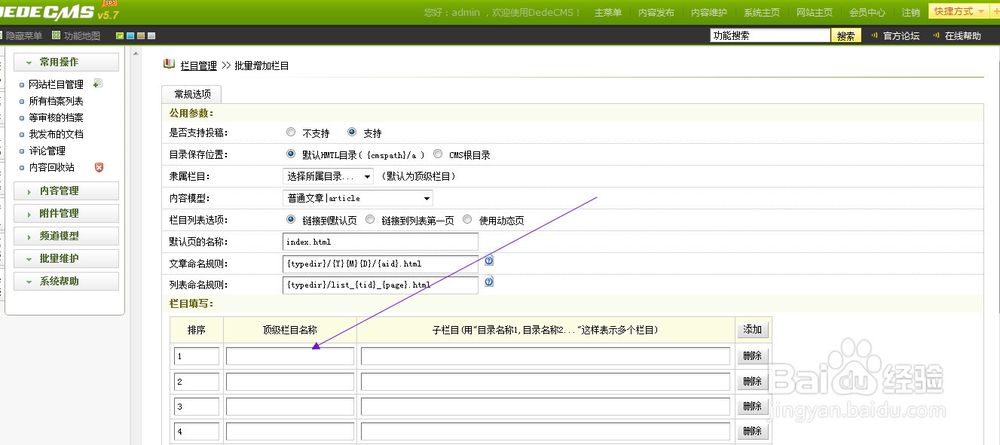Click row 2 子栏目 input field
The width and height of the screenshot is (1000, 445).
tap(545, 381)
